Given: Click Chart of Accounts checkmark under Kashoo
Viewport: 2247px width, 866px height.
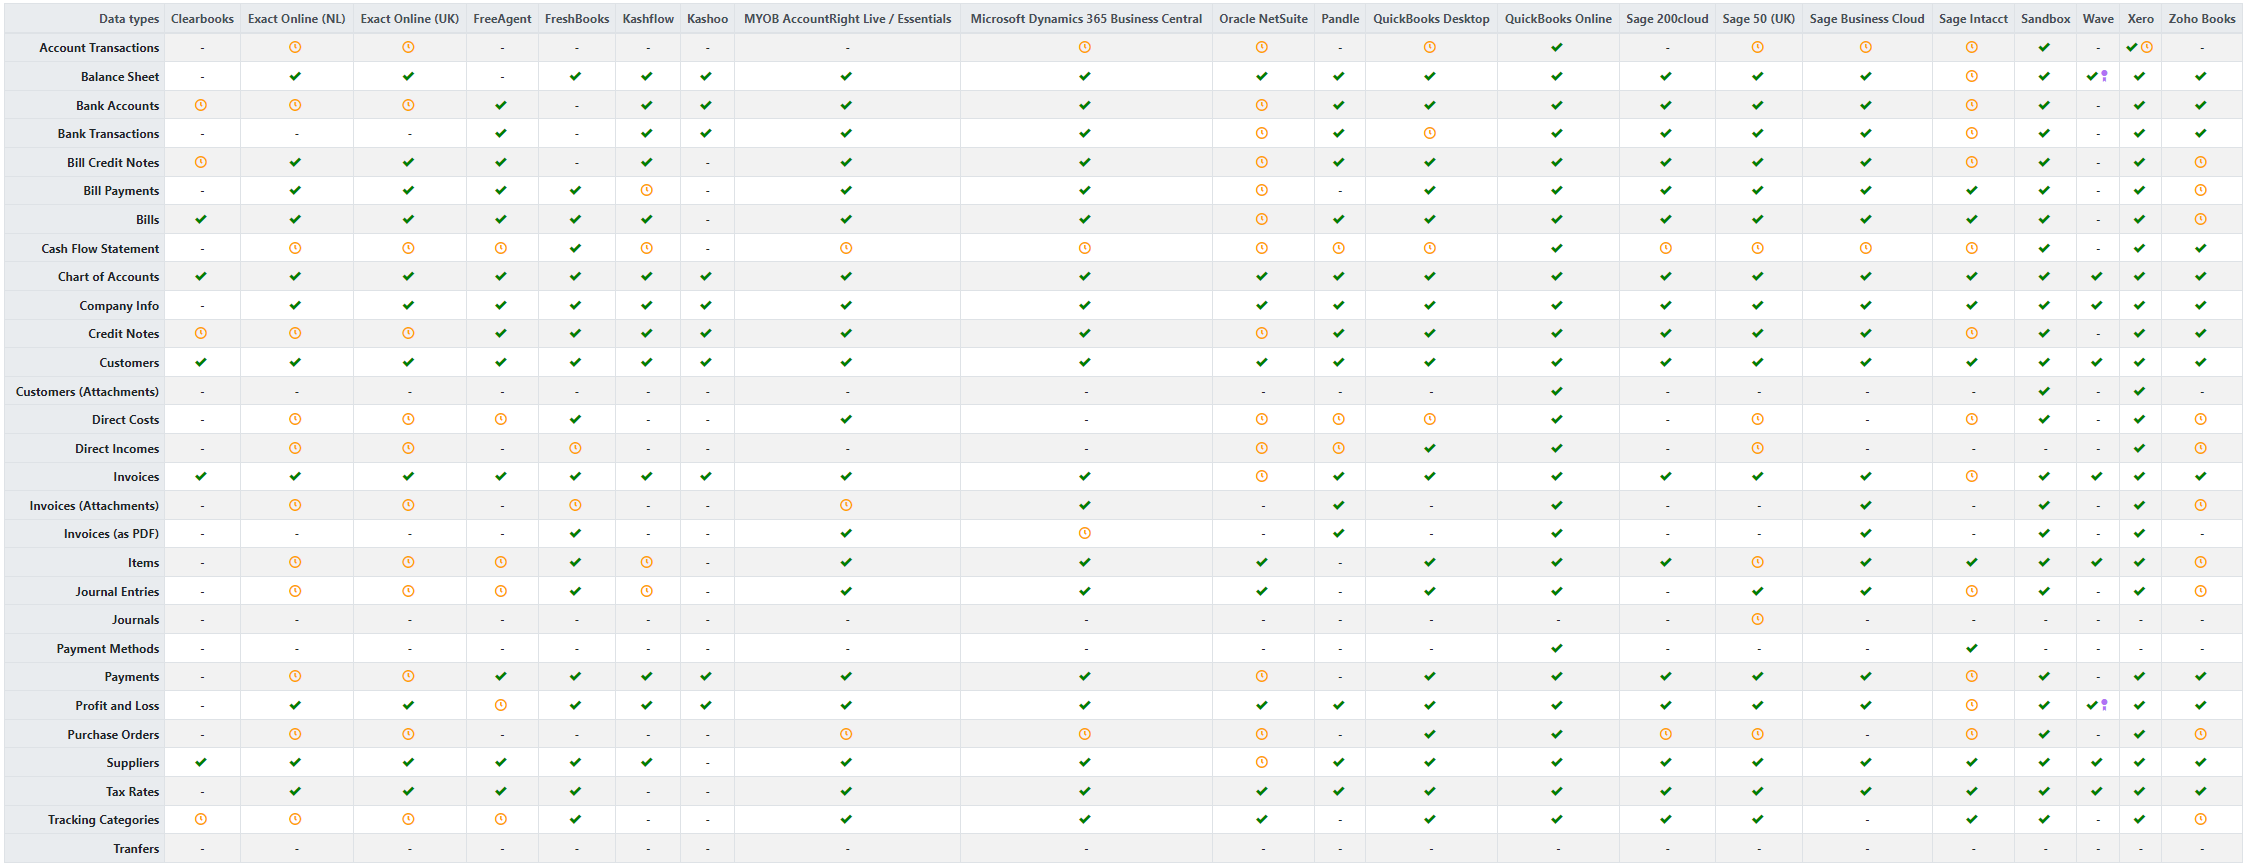Looking at the screenshot, I should click(x=706, y=276).
